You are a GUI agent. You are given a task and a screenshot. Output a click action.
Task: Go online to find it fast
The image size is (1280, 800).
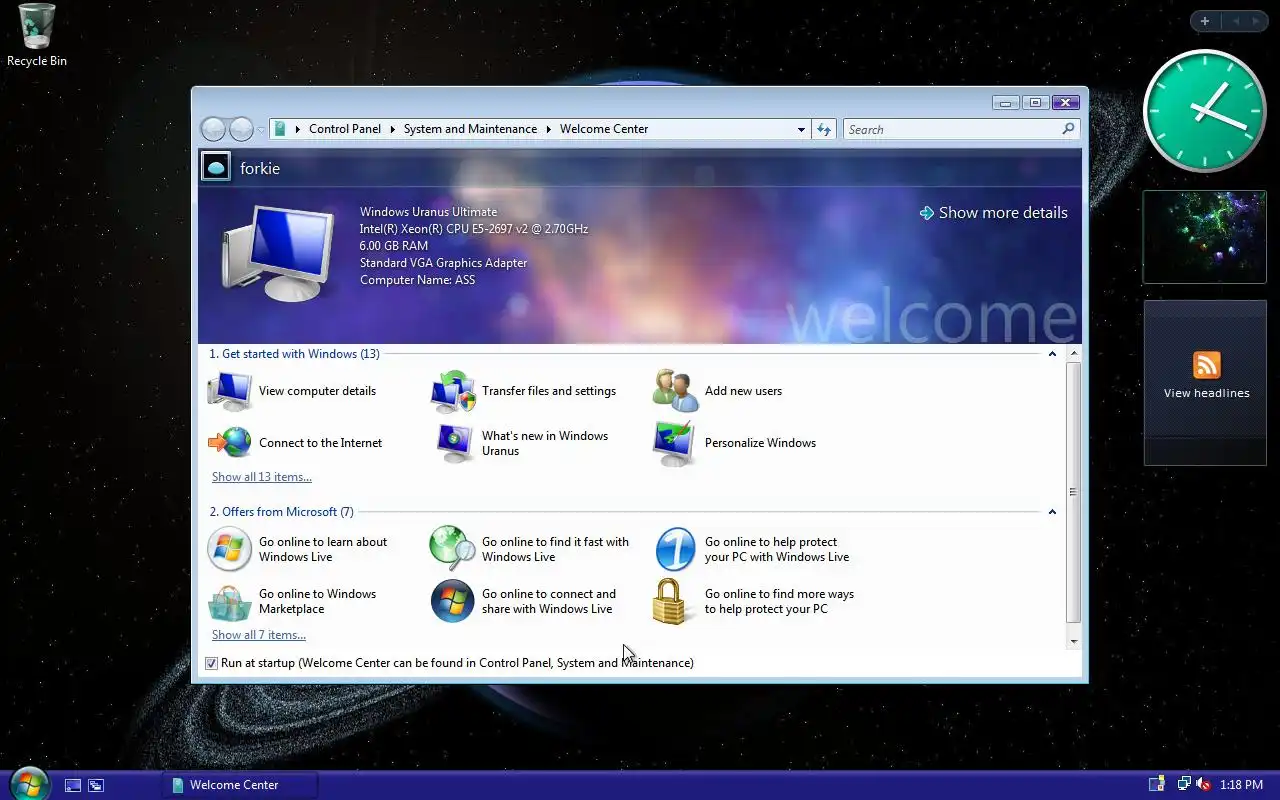pos(530,549)
